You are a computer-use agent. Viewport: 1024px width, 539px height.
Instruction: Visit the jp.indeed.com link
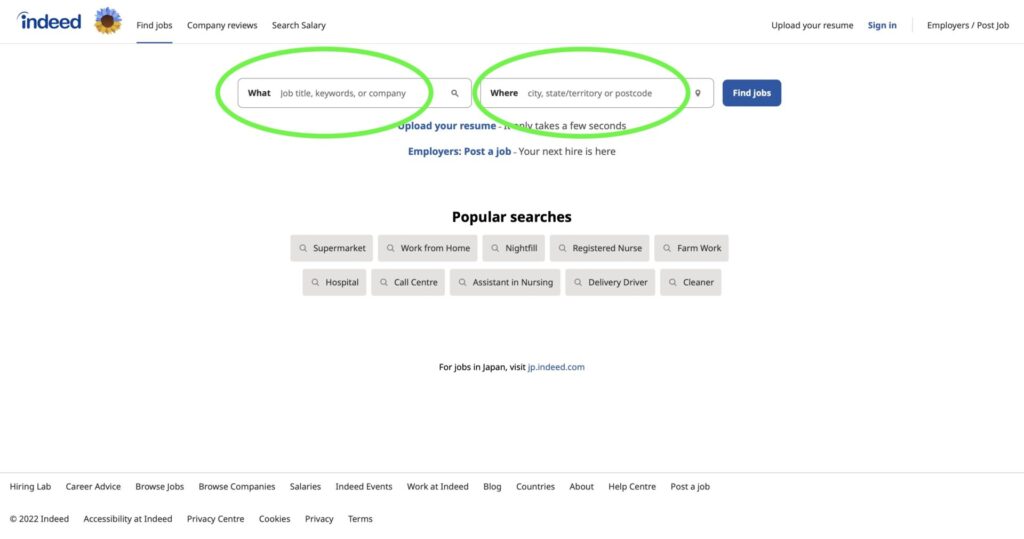click(x=556, y=367)
